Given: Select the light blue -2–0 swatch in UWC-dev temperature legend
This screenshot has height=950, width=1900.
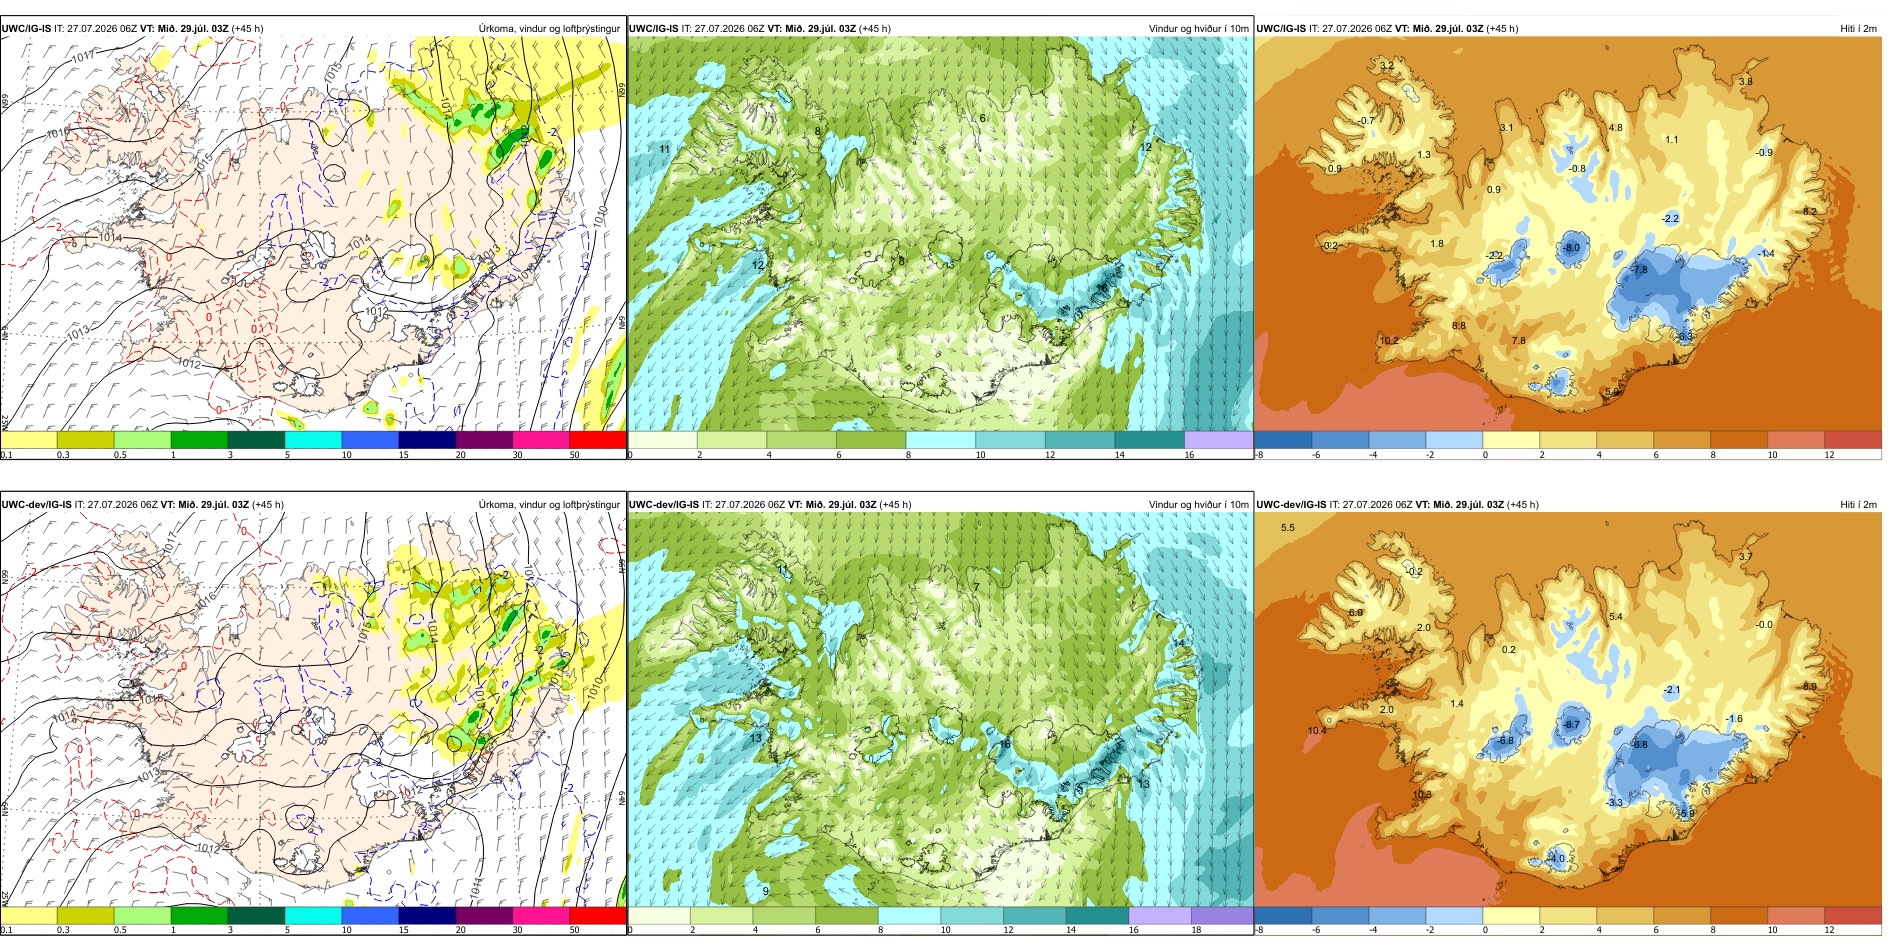Looking at the screenshot, I should [x=1454, y=916].
